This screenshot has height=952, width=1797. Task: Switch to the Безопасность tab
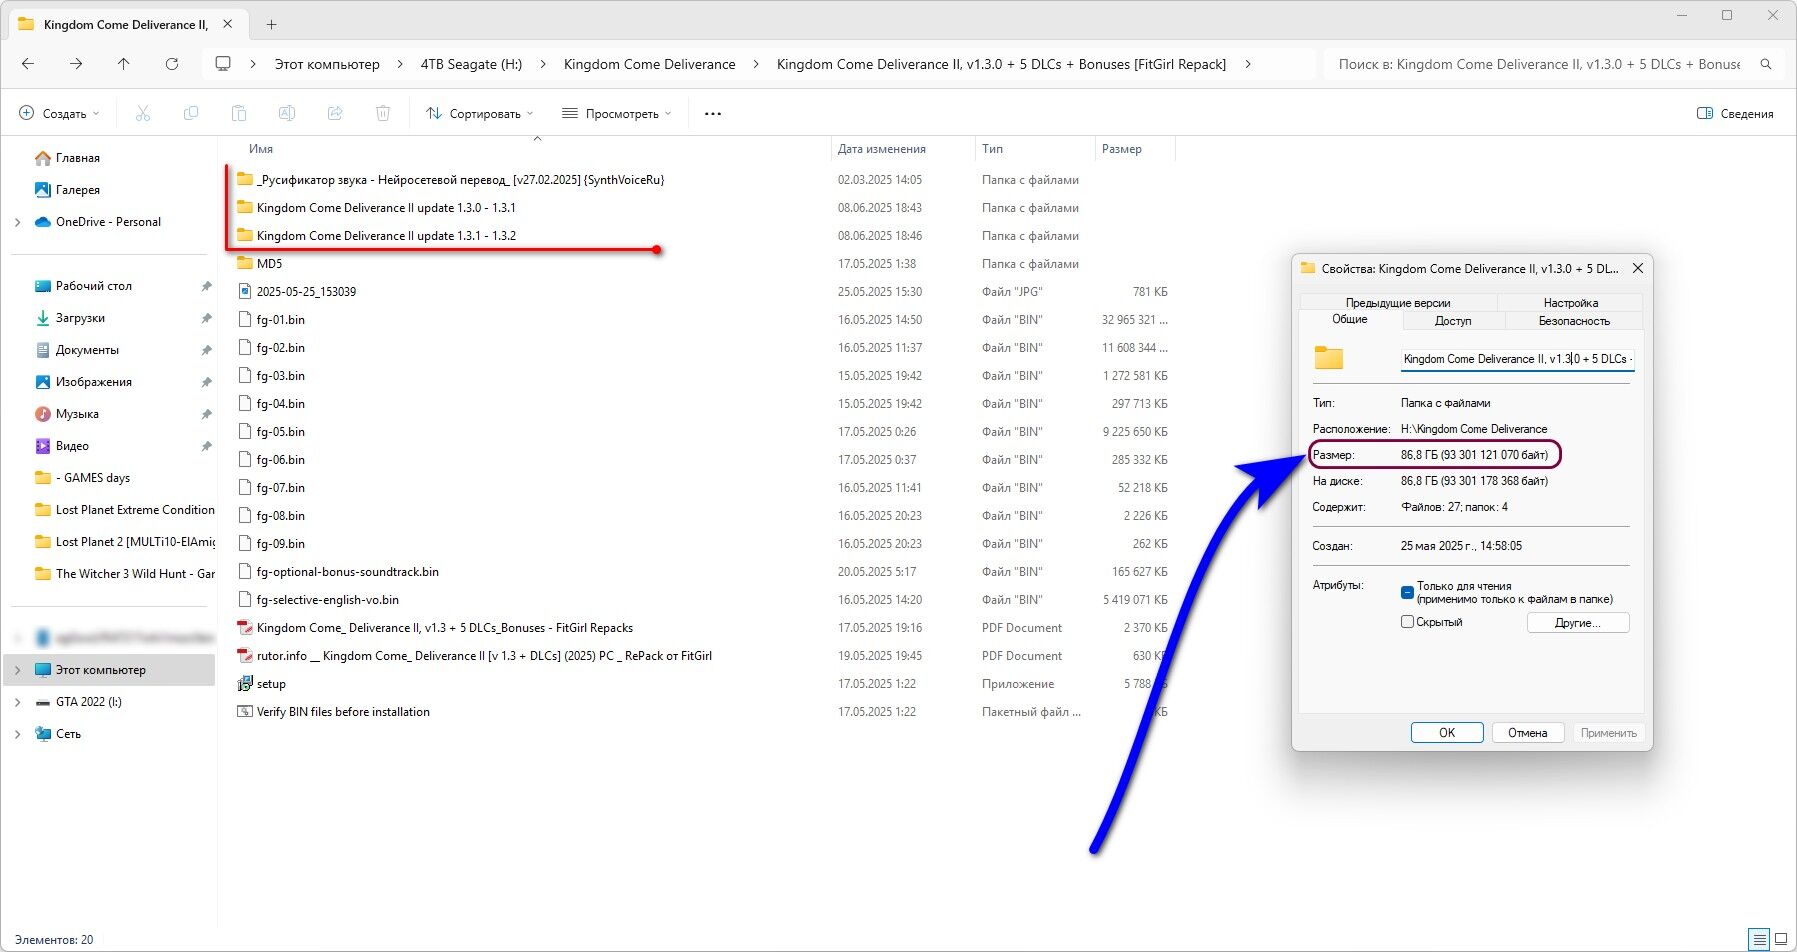click(1574, 321)
